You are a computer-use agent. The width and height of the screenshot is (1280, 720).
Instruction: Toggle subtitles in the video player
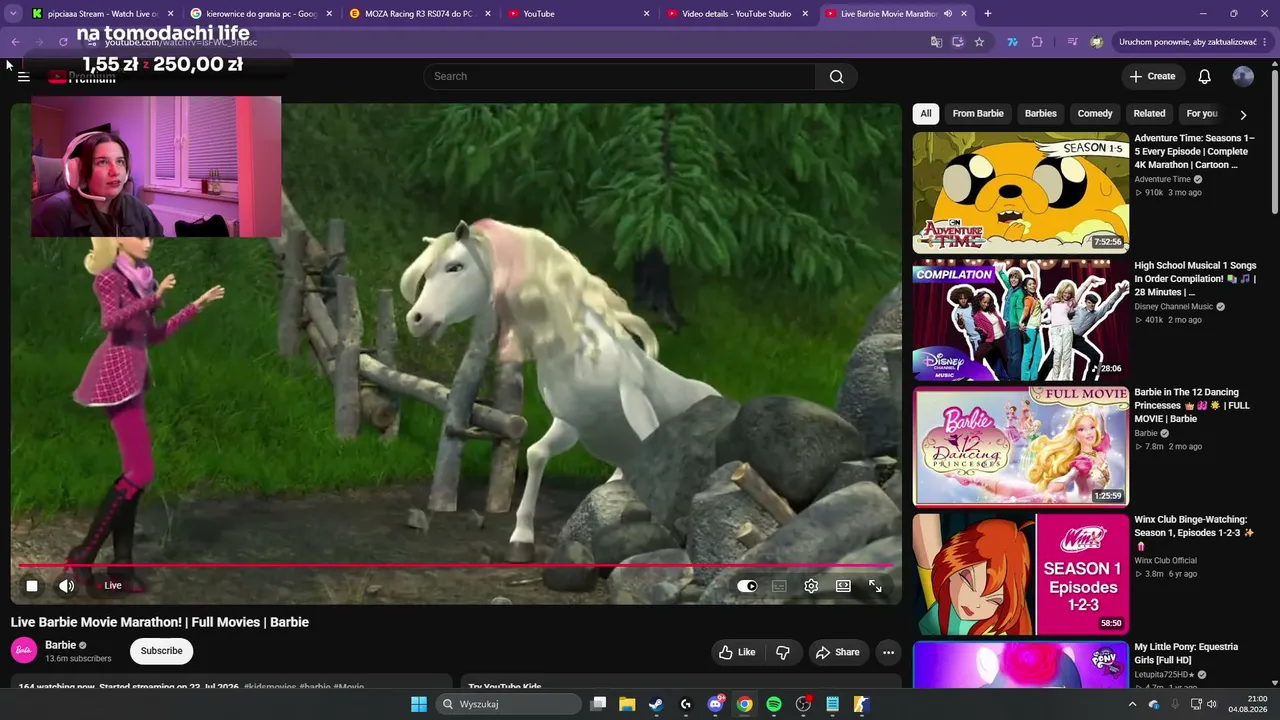(779, 586)
